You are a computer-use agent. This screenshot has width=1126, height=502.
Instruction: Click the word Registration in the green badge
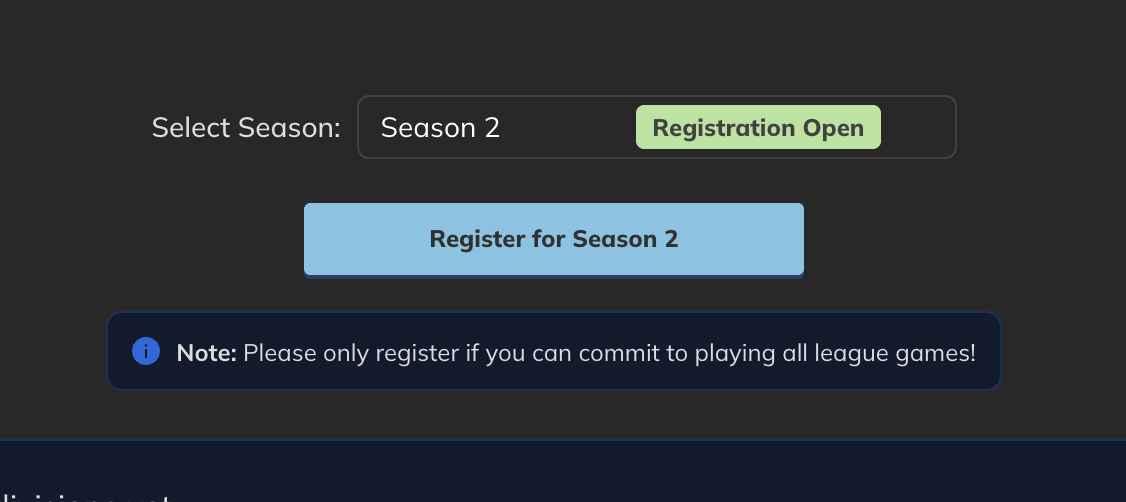tap(723, 128)
